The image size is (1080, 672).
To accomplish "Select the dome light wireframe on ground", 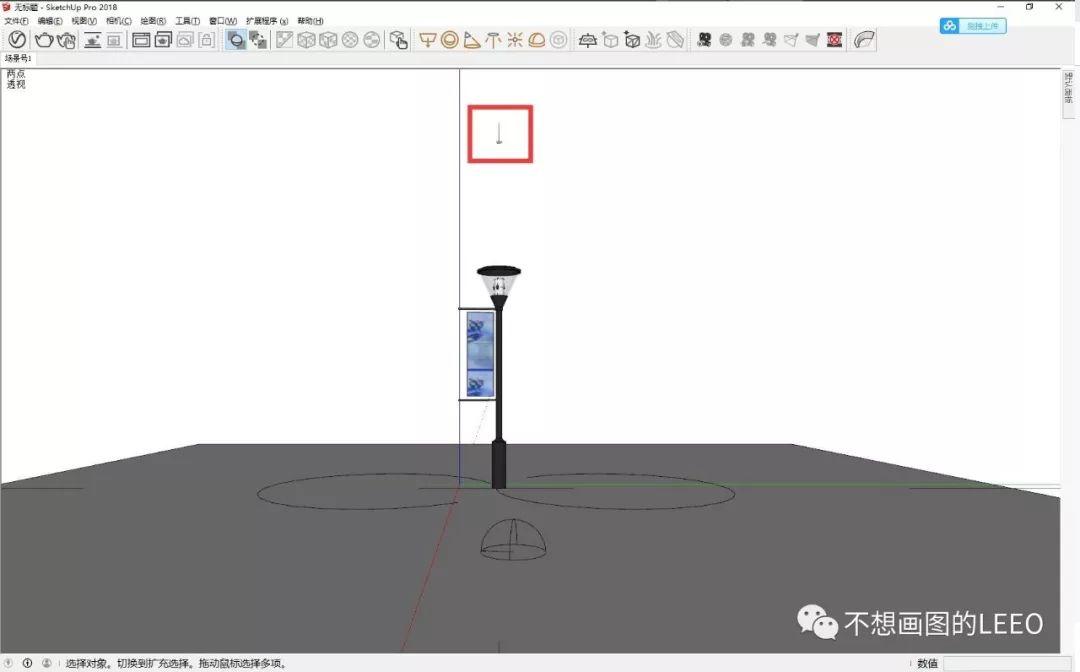I will click(x=513, y=540).
